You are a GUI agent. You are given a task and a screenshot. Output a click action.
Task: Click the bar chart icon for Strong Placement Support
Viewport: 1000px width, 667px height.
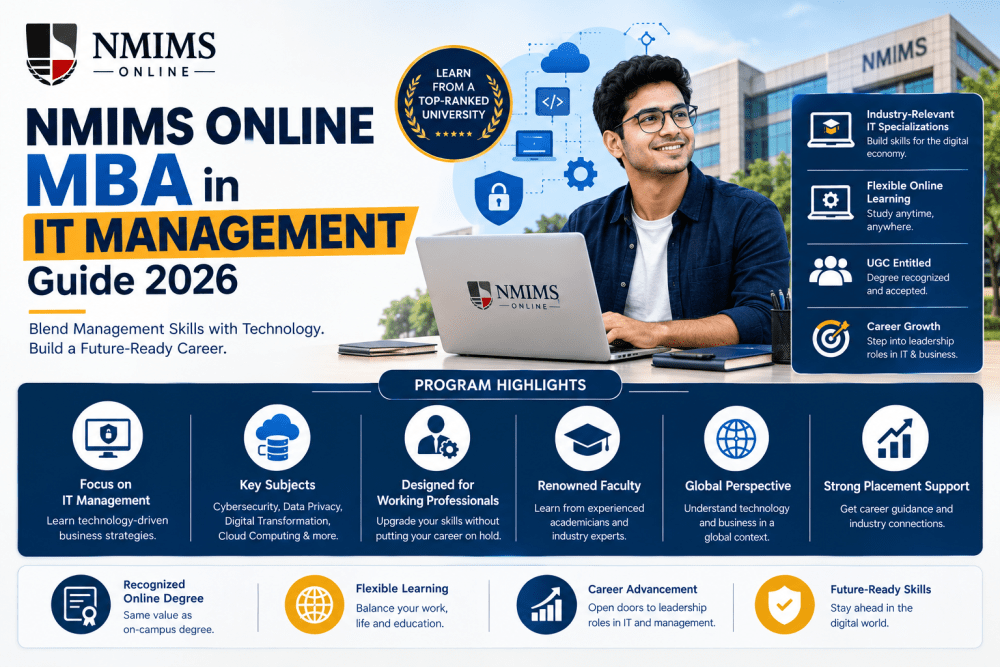tap(895, 438)
